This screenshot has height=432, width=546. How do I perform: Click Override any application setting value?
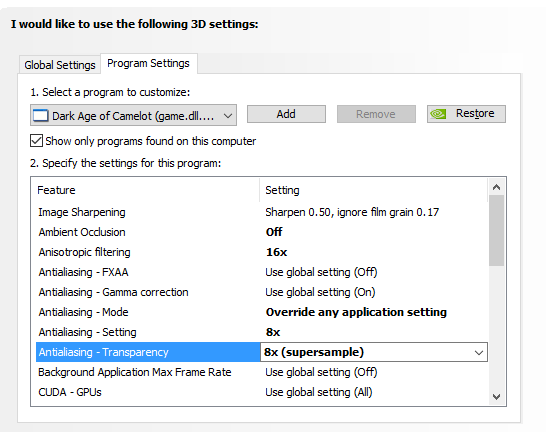click(356, 312)
